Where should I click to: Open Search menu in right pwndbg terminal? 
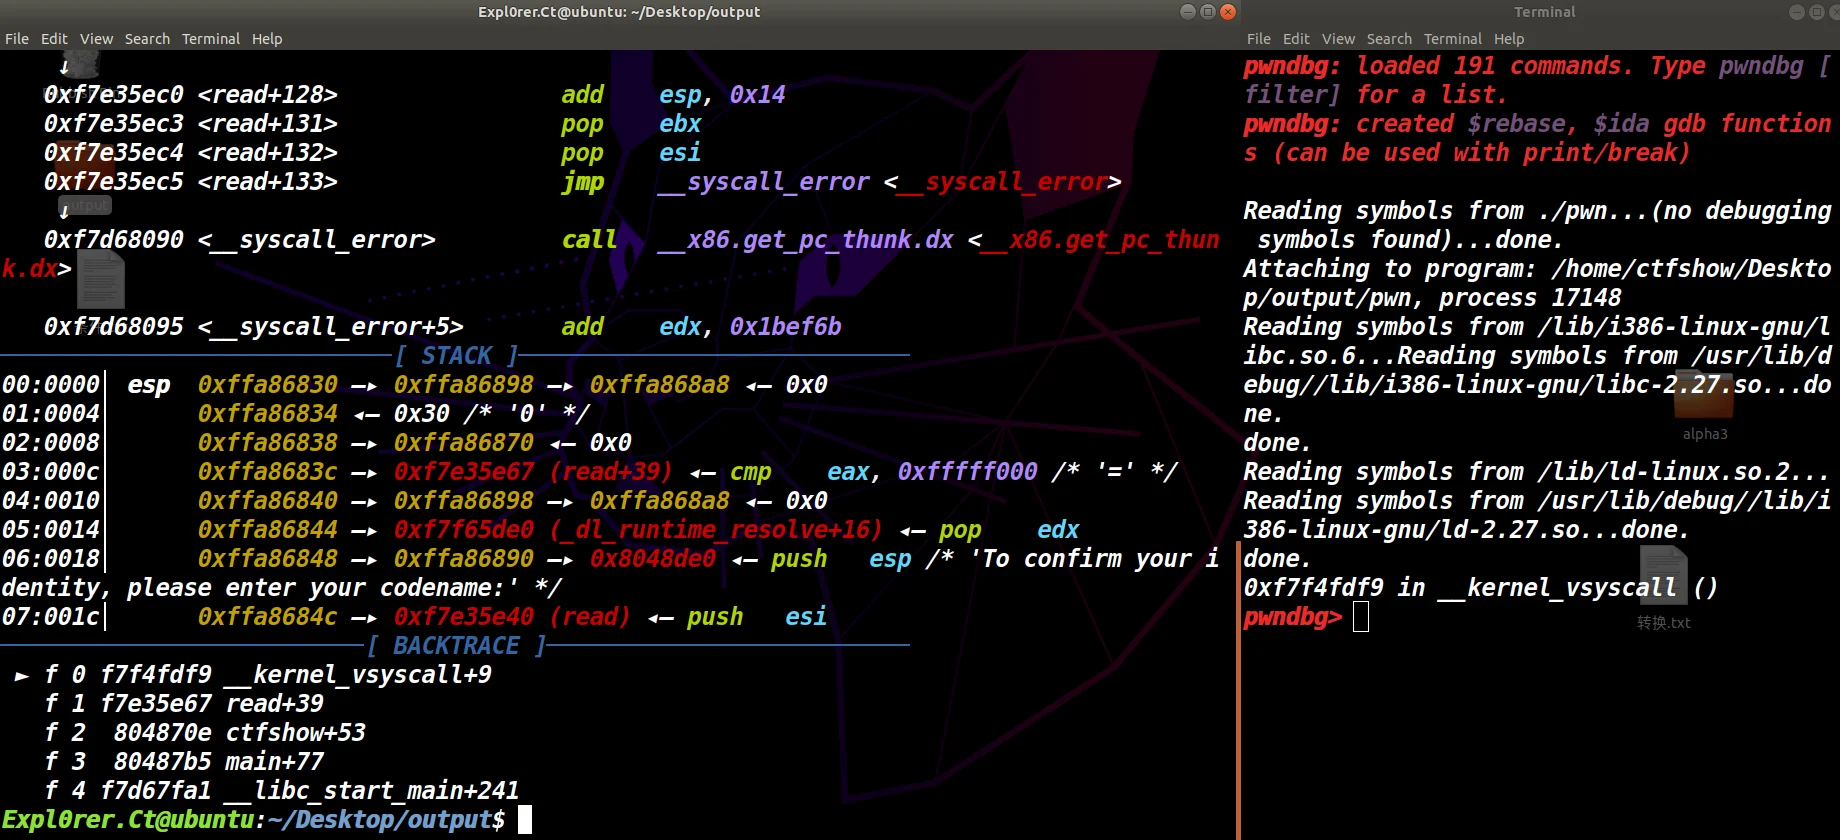1389,39
